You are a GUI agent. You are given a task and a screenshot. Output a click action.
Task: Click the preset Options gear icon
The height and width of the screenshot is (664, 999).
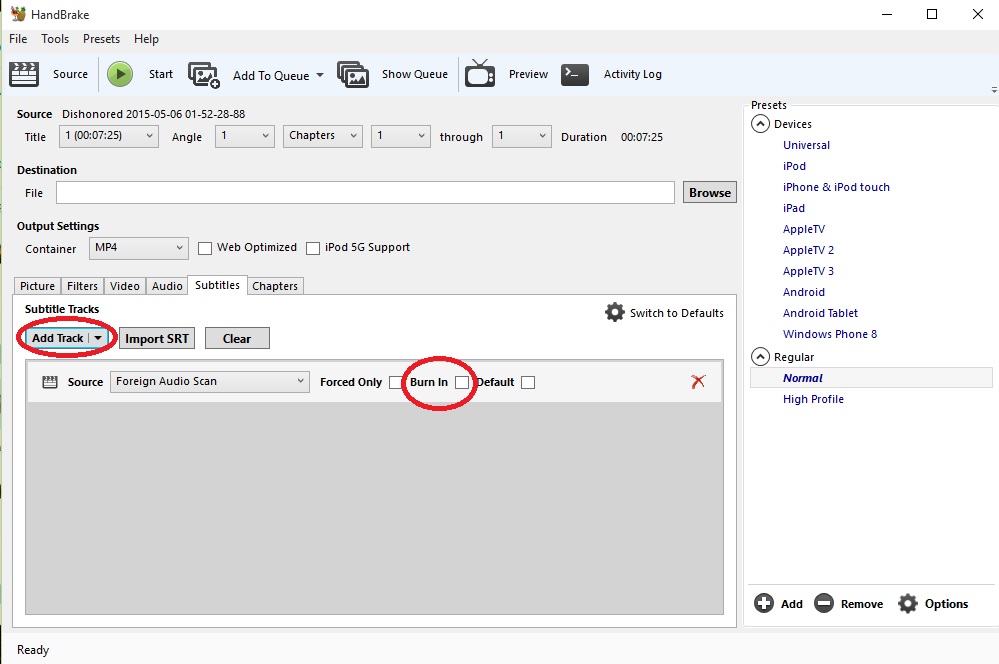[x=908, y=603]
